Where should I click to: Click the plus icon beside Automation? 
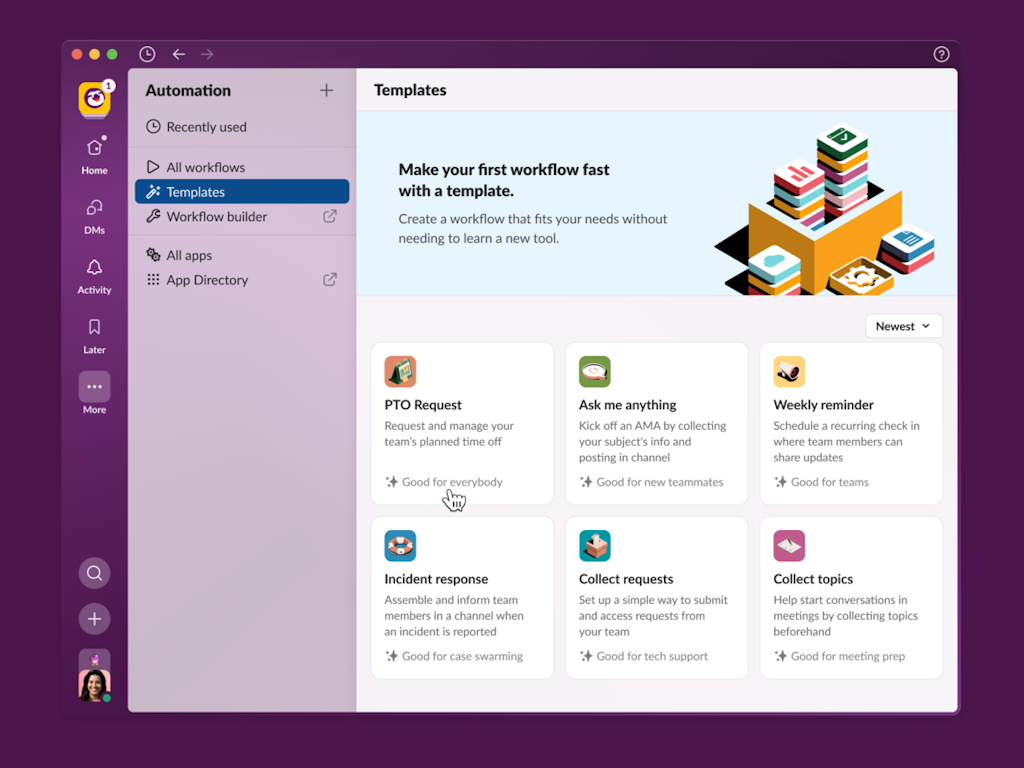pos(326,90)
